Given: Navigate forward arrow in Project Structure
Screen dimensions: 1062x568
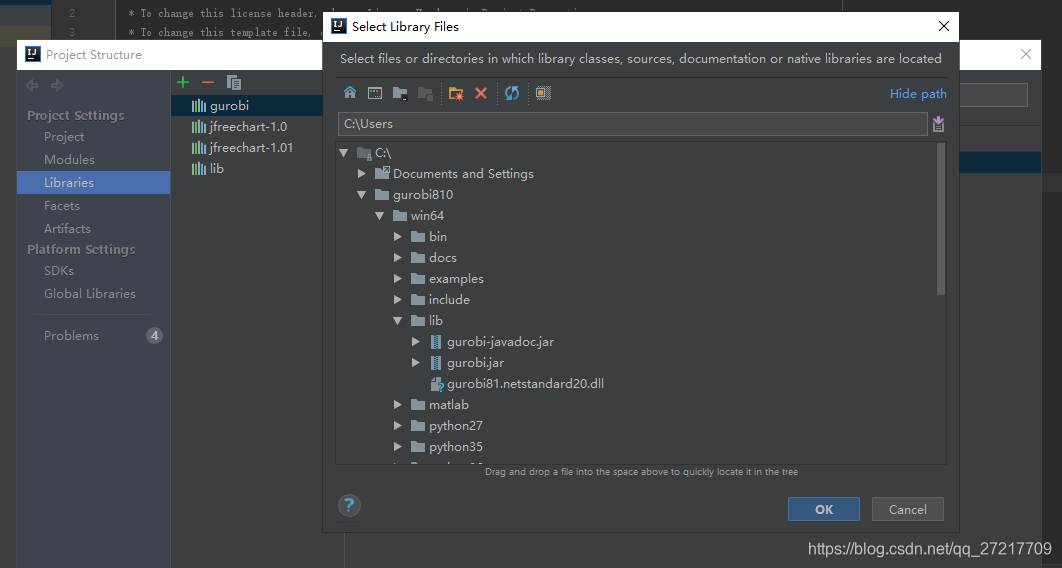Looking at the screenshot, I should click(x=58, y=85).
